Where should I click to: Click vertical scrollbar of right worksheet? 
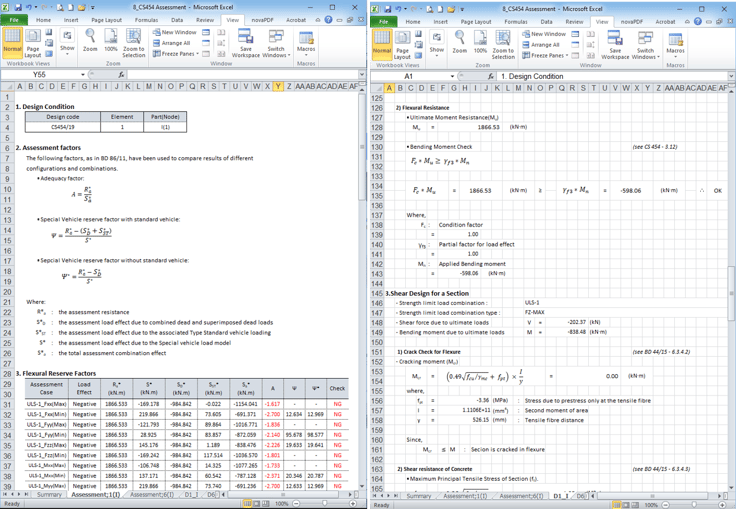click(x=731, y=293)
